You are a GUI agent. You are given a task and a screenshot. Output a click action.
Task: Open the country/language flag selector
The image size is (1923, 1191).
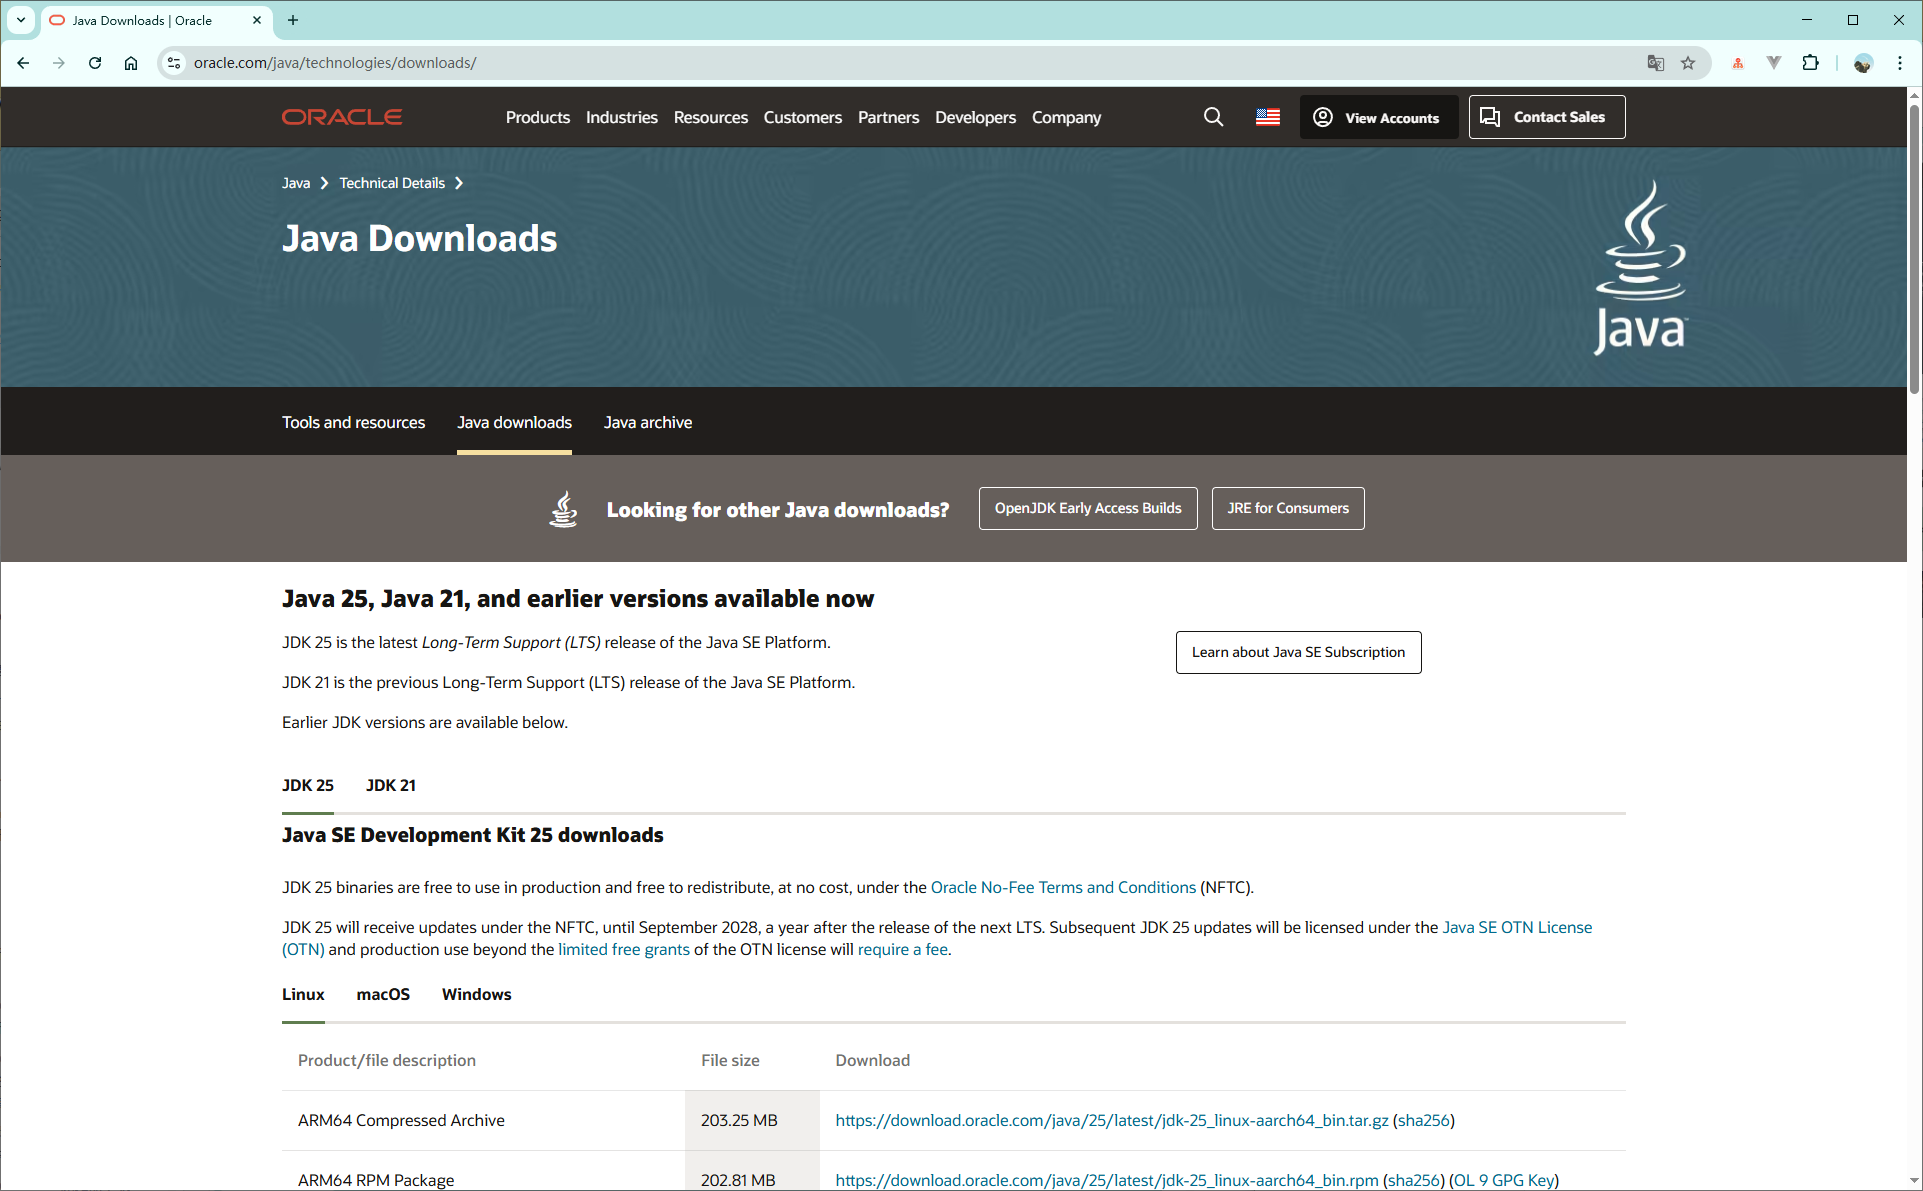(1267, 117)
